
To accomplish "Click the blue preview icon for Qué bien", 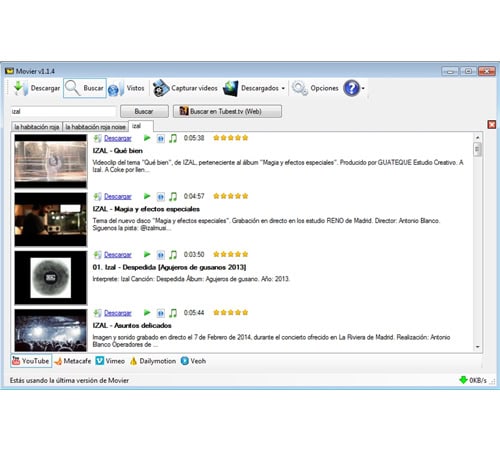I will pyautogui.click(x=161, y=138).
